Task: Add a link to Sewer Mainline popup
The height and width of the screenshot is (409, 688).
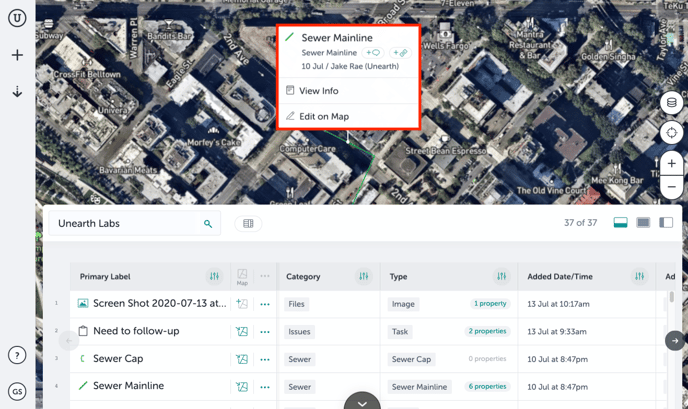Action: (400, 53)
